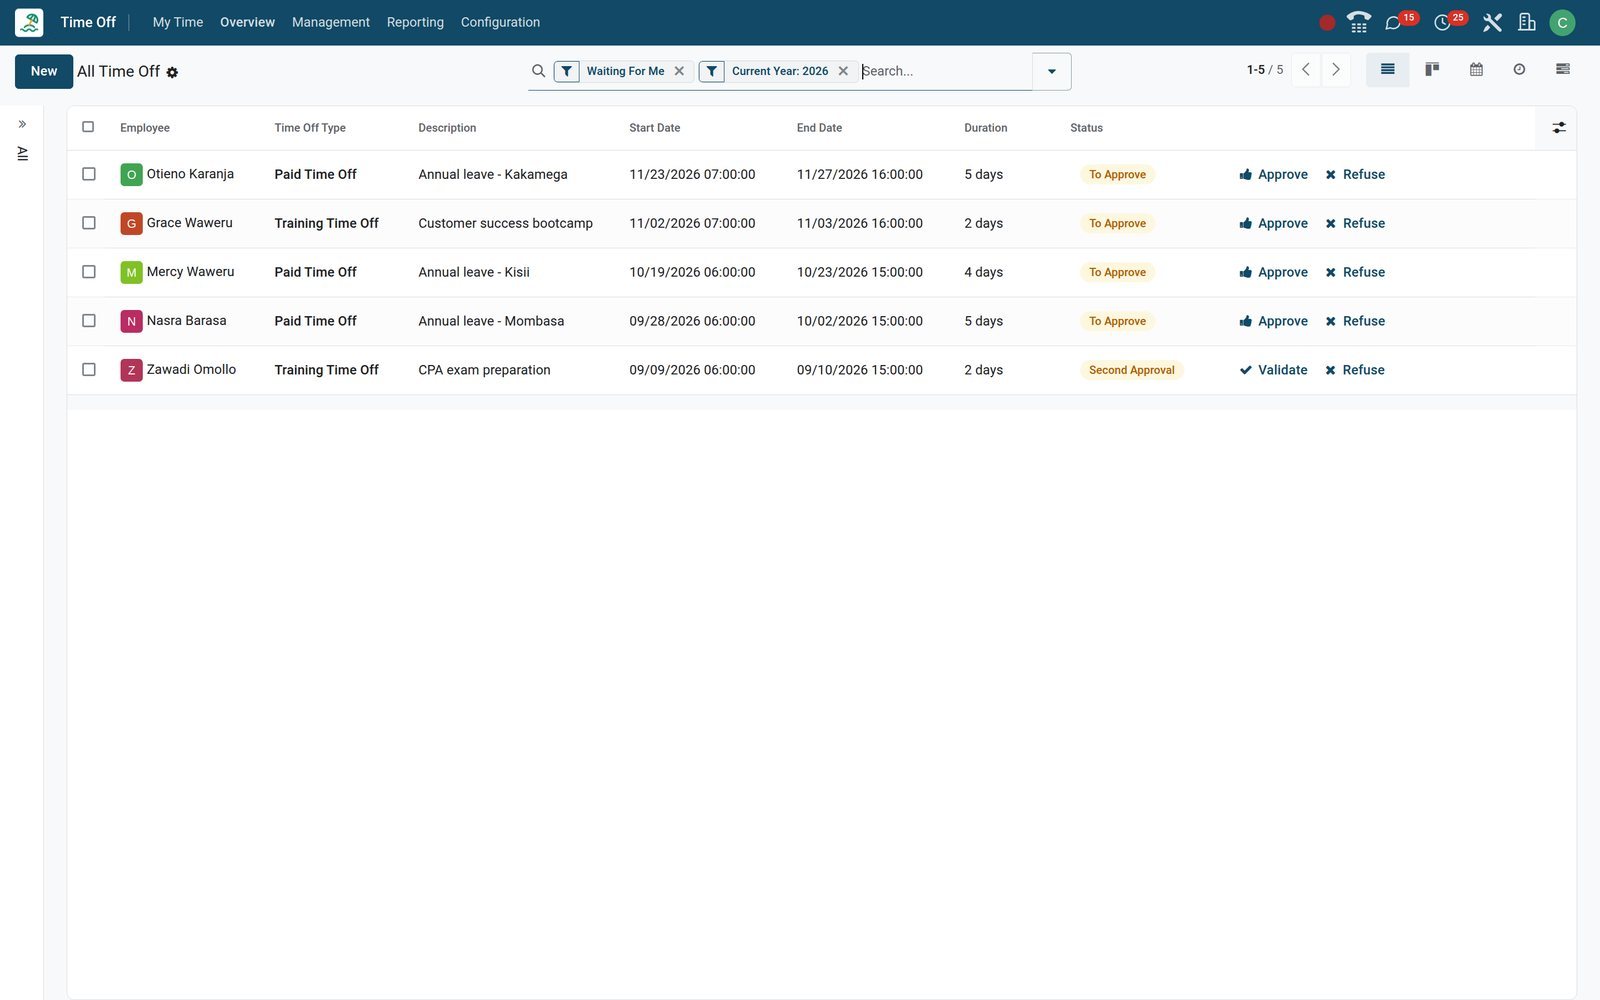Screen dimensions: 1600x1000
Task: Switch to calendar view
Action: (x=1476, y=70)
